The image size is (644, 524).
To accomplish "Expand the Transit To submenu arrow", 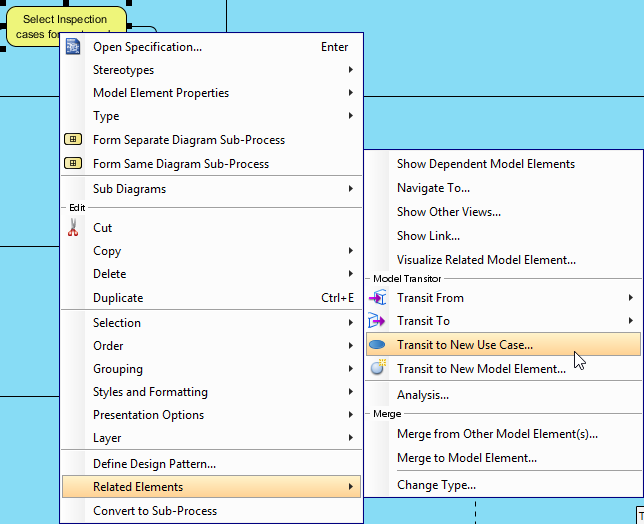I will [x=631, y=320].
